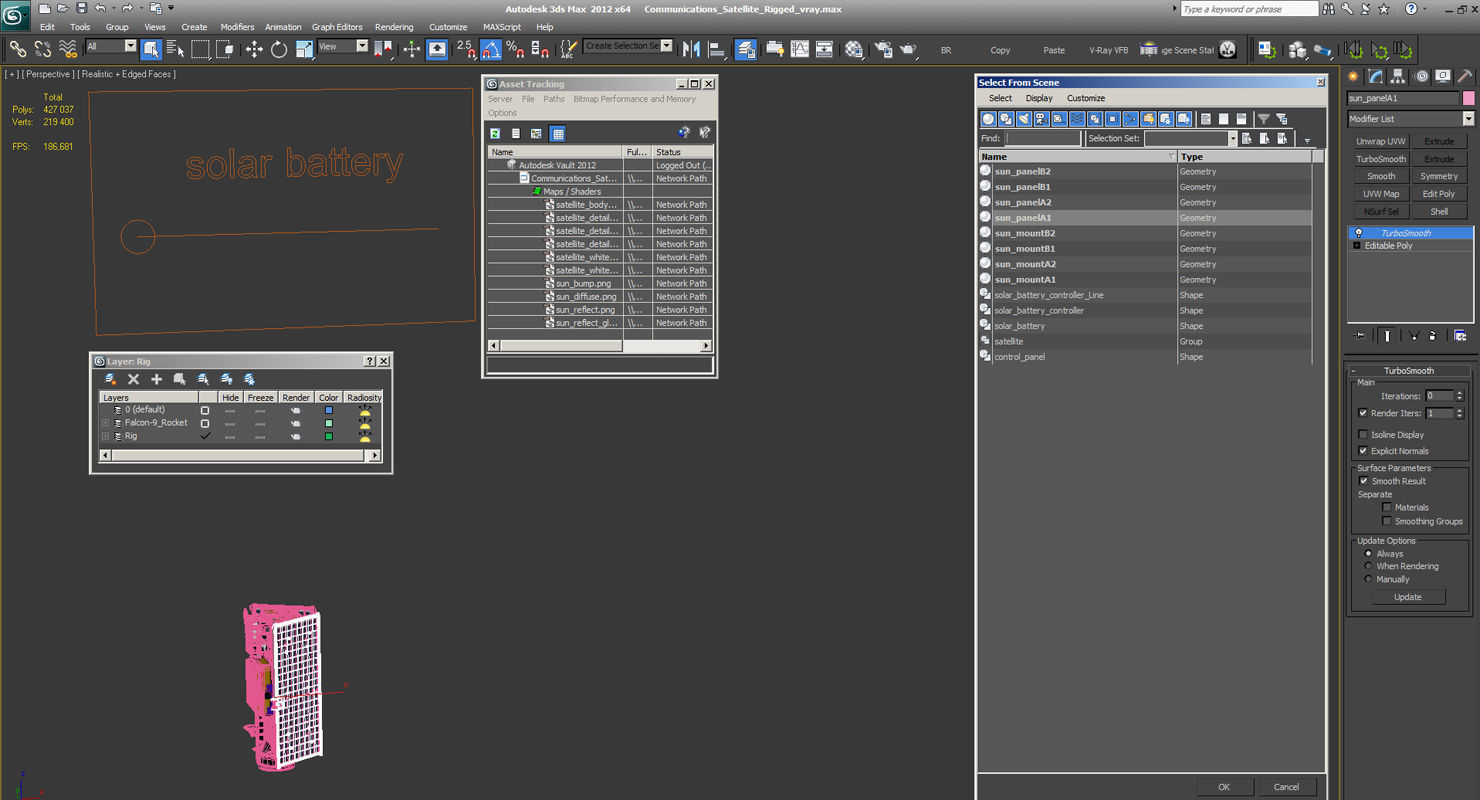This screenshot has width=1480, height=800.
Task: Delete highlighted layer with the X icon
Action: (x=133, y=379)
